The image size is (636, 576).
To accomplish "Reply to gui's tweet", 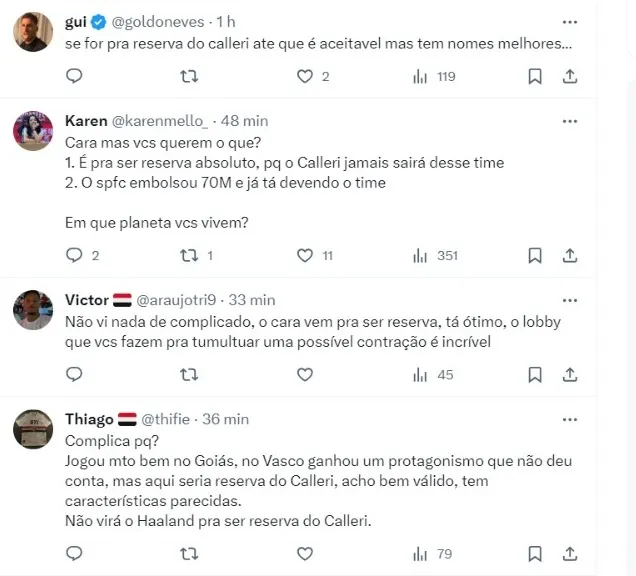I will 74,76.
